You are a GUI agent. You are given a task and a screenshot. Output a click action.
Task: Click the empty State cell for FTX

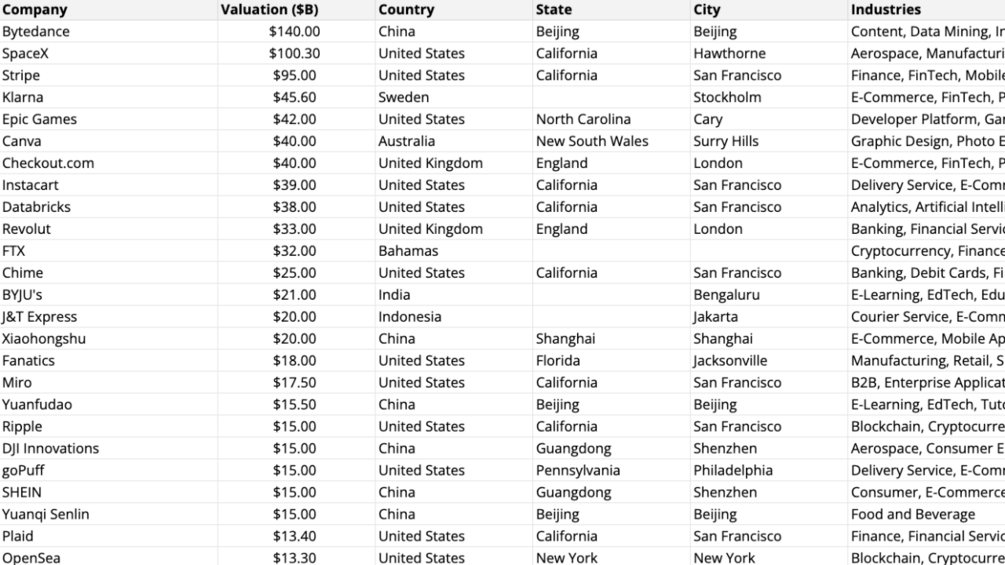click(611, 250)
